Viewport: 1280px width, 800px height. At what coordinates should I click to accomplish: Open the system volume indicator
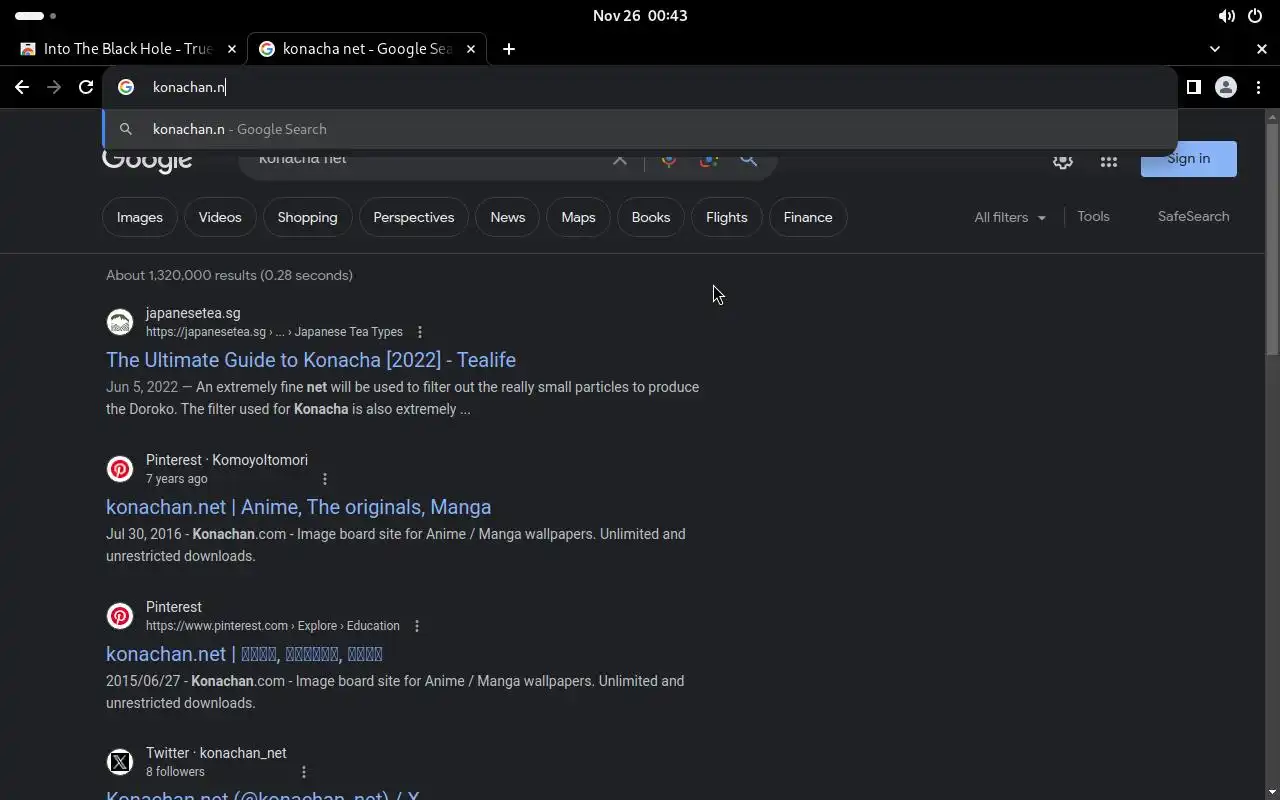[x=1226, y=16]
